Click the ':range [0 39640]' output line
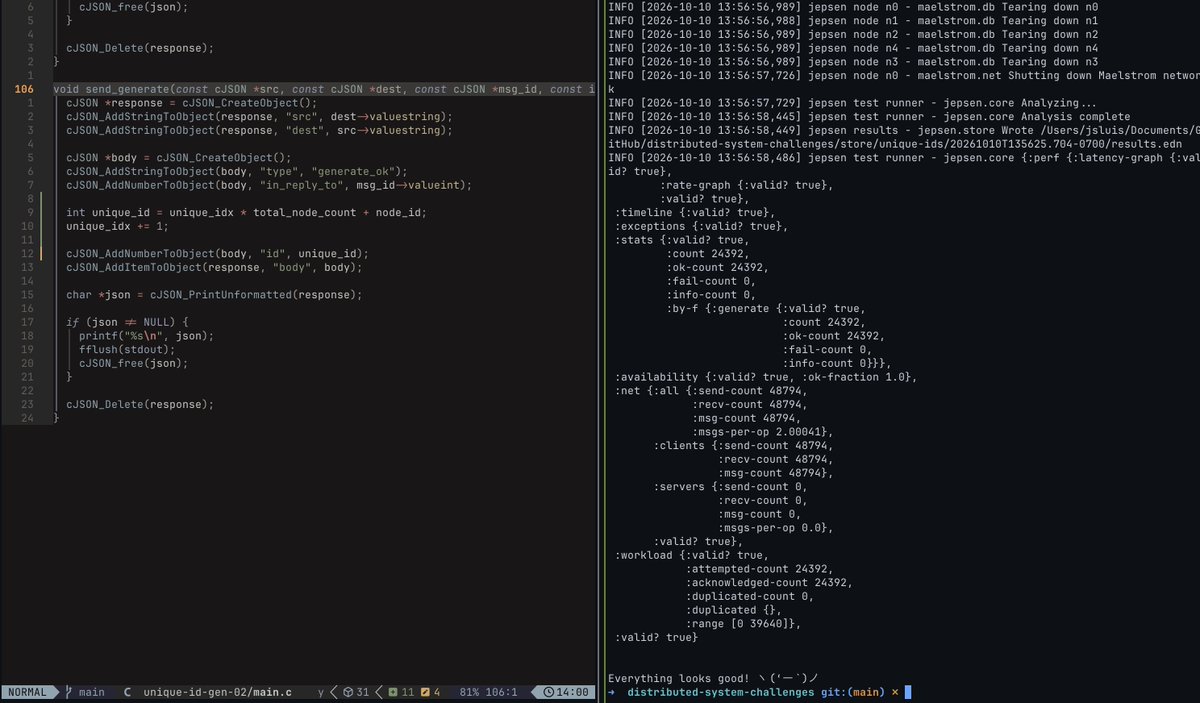Screen dimensions: 1200x703 (744, 623)
